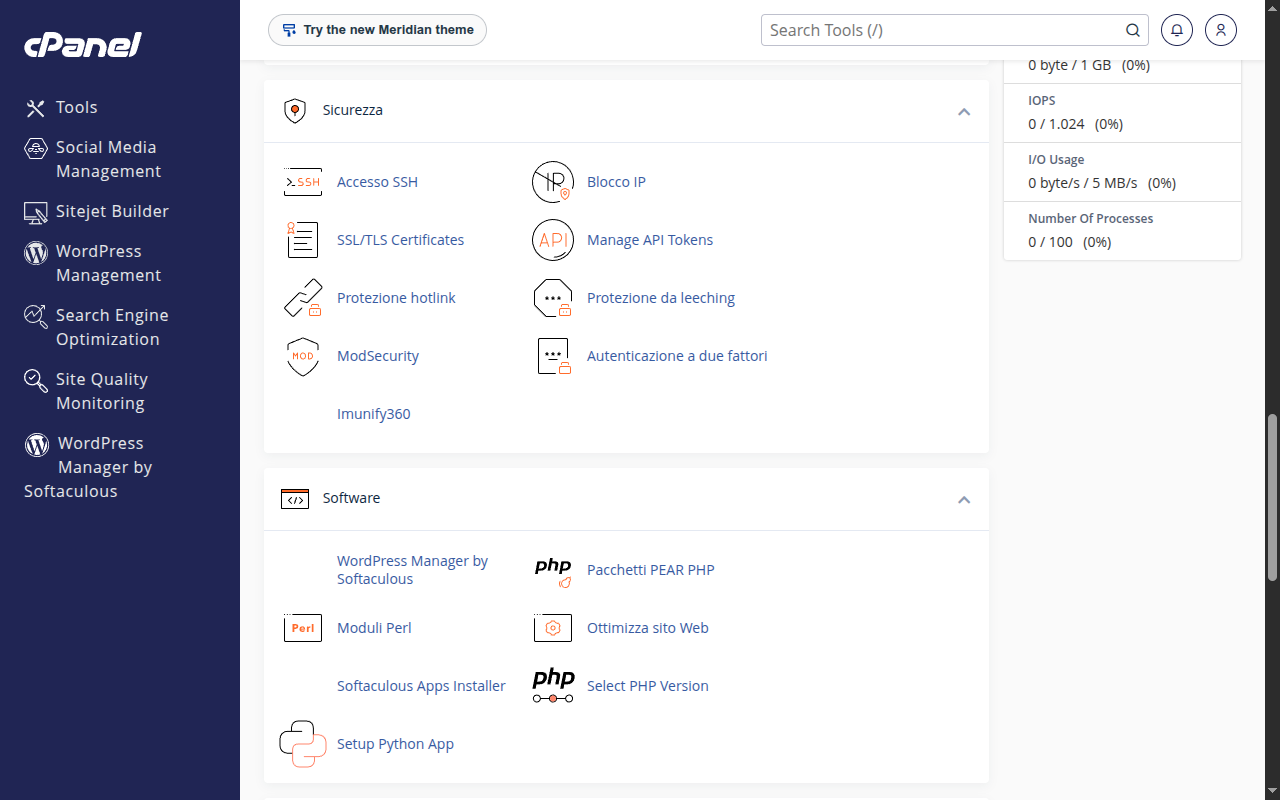Screen dimensions: 1280x800
Task: Open the Manage API Tokens link
Action: [x=650, y=240]
